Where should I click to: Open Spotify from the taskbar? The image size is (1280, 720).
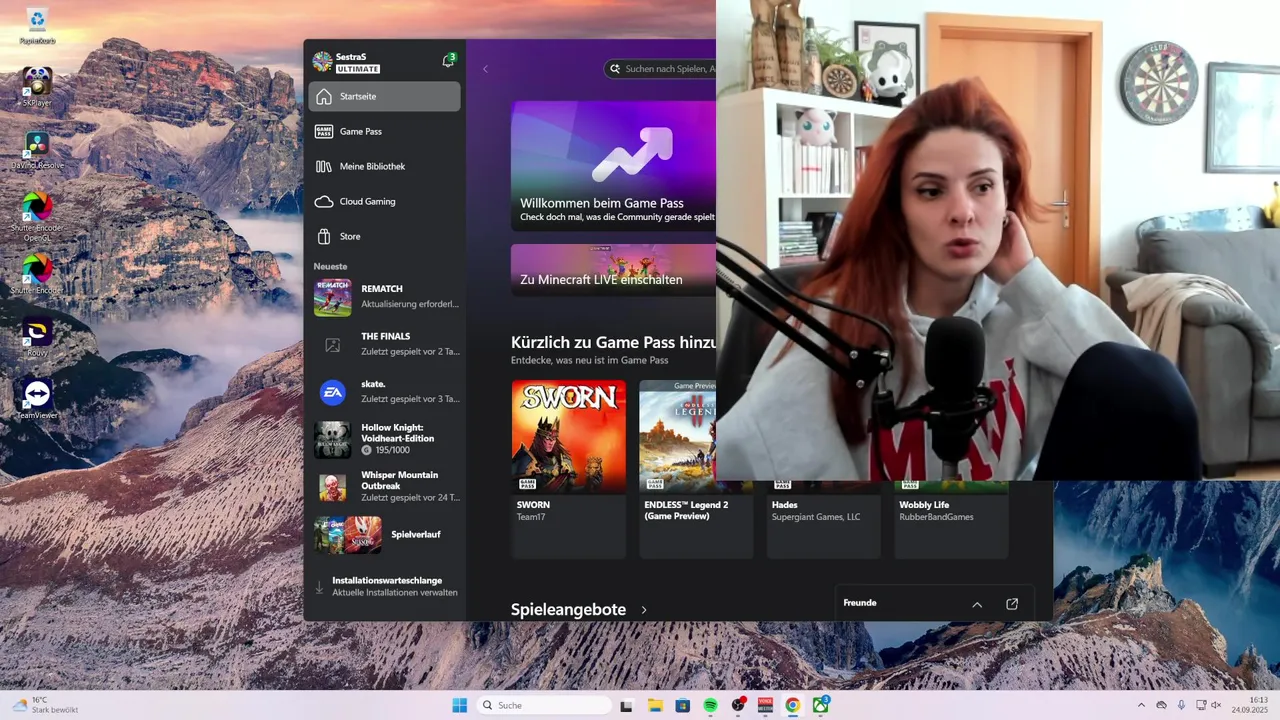coord(710,705)
